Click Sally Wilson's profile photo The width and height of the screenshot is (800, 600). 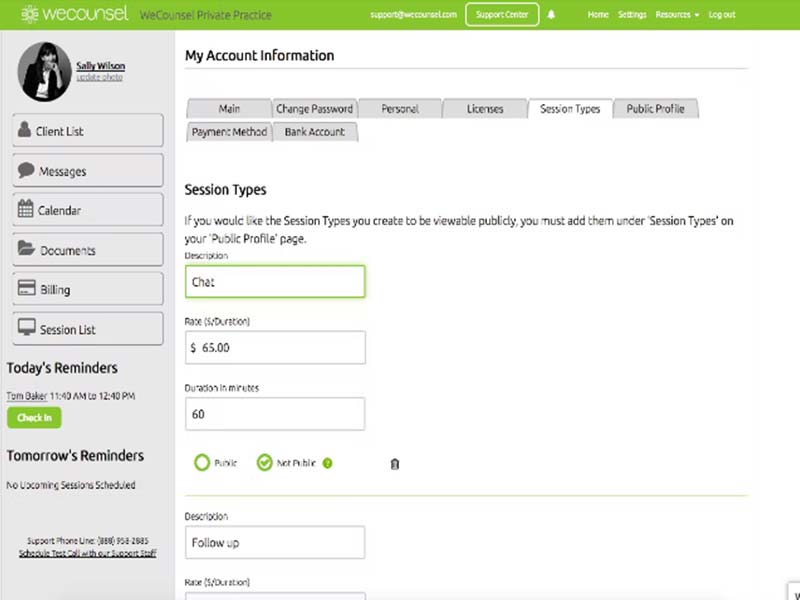click(44, 71)
